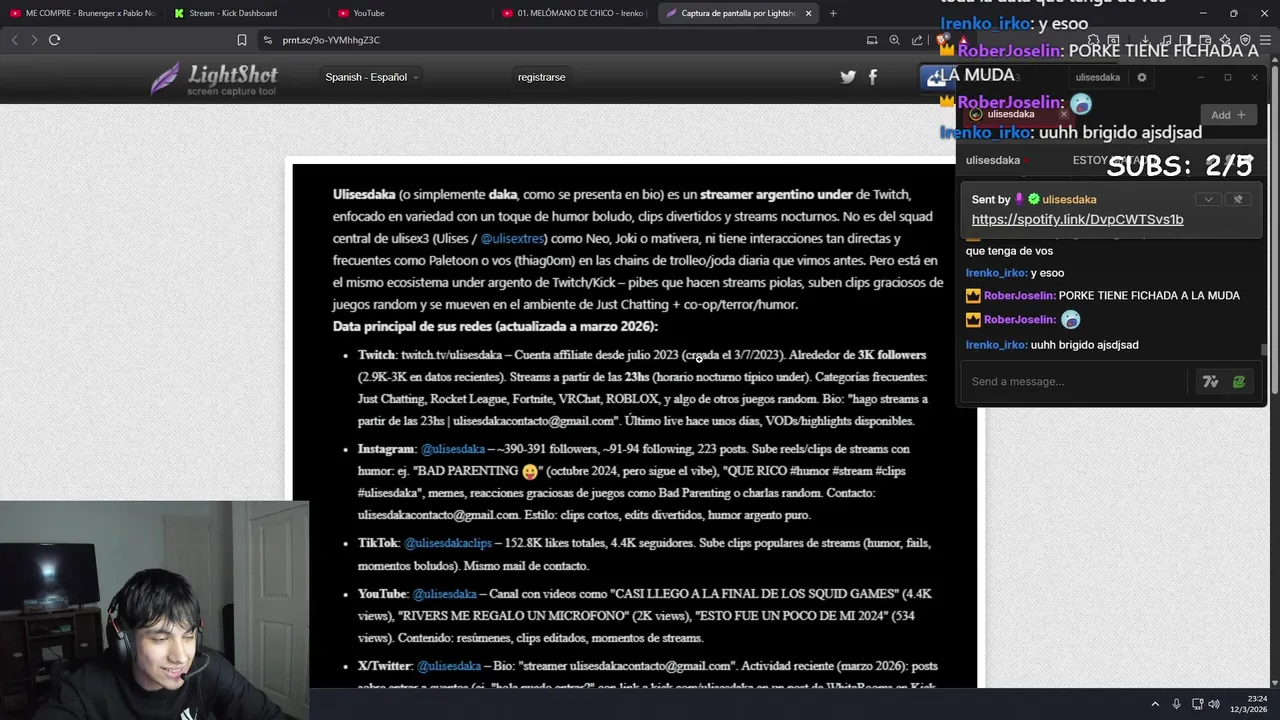
Task: Share this page icon in address bar
Action: [917, 40]
